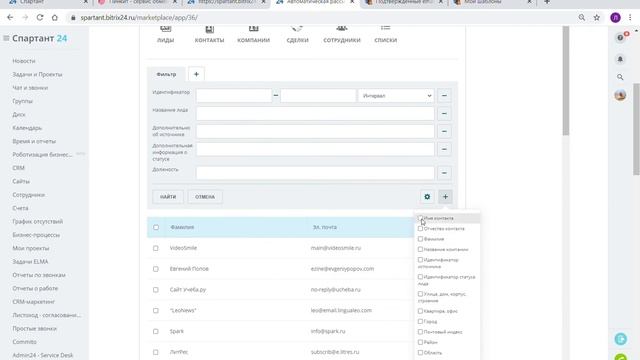The height and width of the screenshot is (360, 640).
Task: Bookmark this page with star icon
Action: pos(597,18)
